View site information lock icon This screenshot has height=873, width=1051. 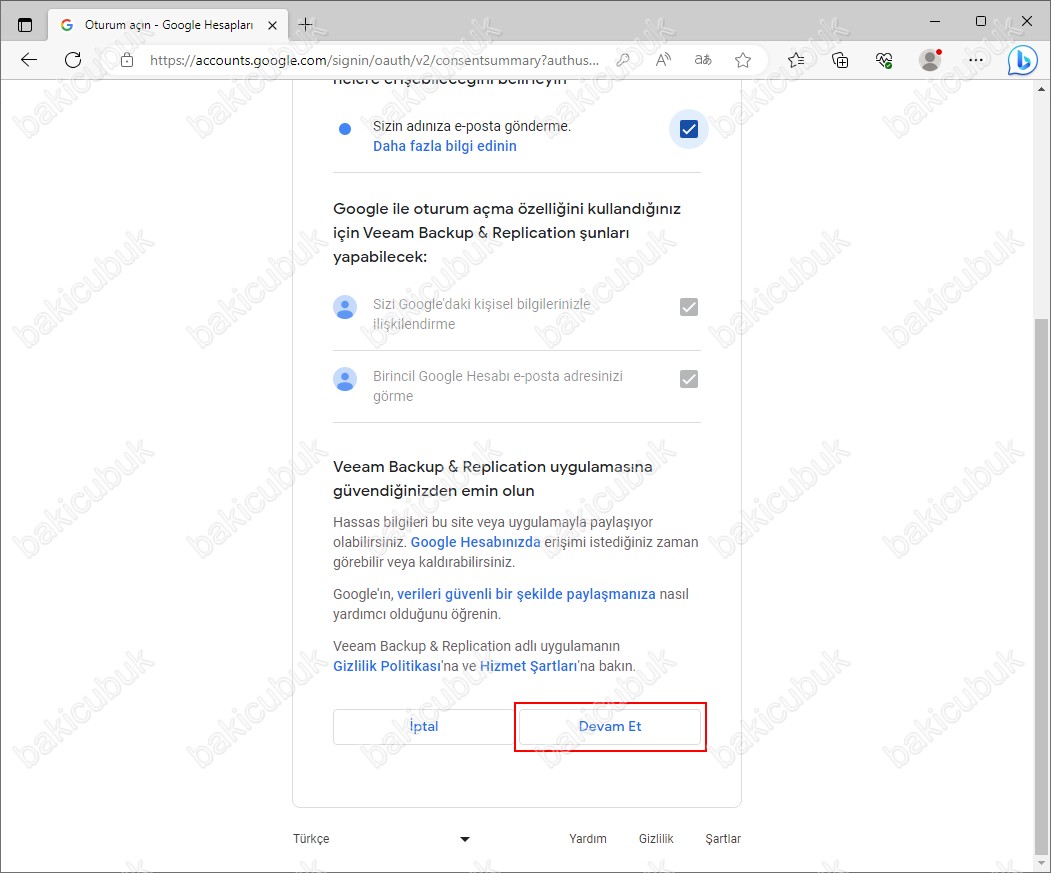(x=127, y=60)
